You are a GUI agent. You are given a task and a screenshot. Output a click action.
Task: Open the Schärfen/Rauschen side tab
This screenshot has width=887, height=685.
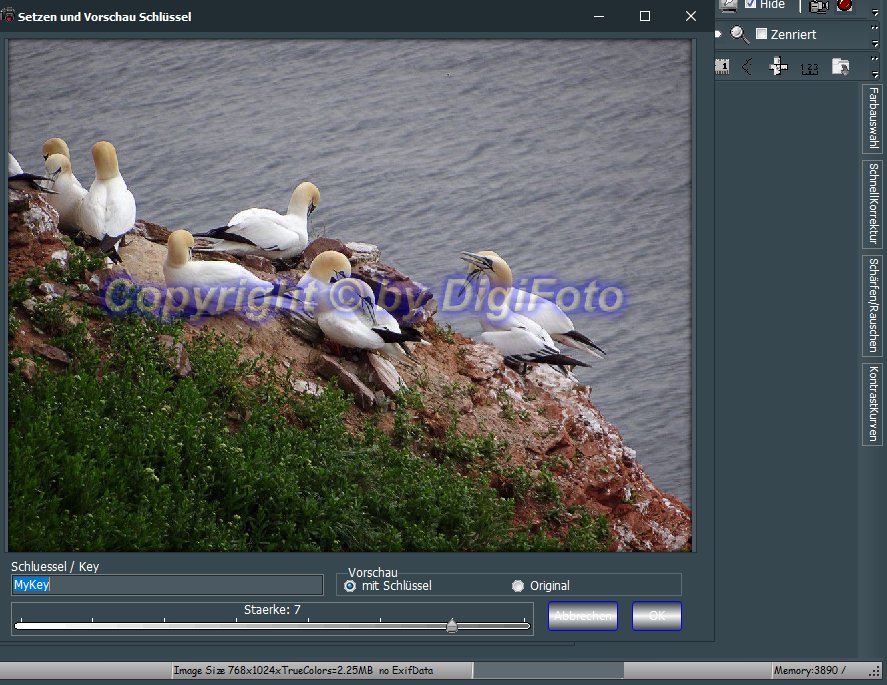click(873, 305)
